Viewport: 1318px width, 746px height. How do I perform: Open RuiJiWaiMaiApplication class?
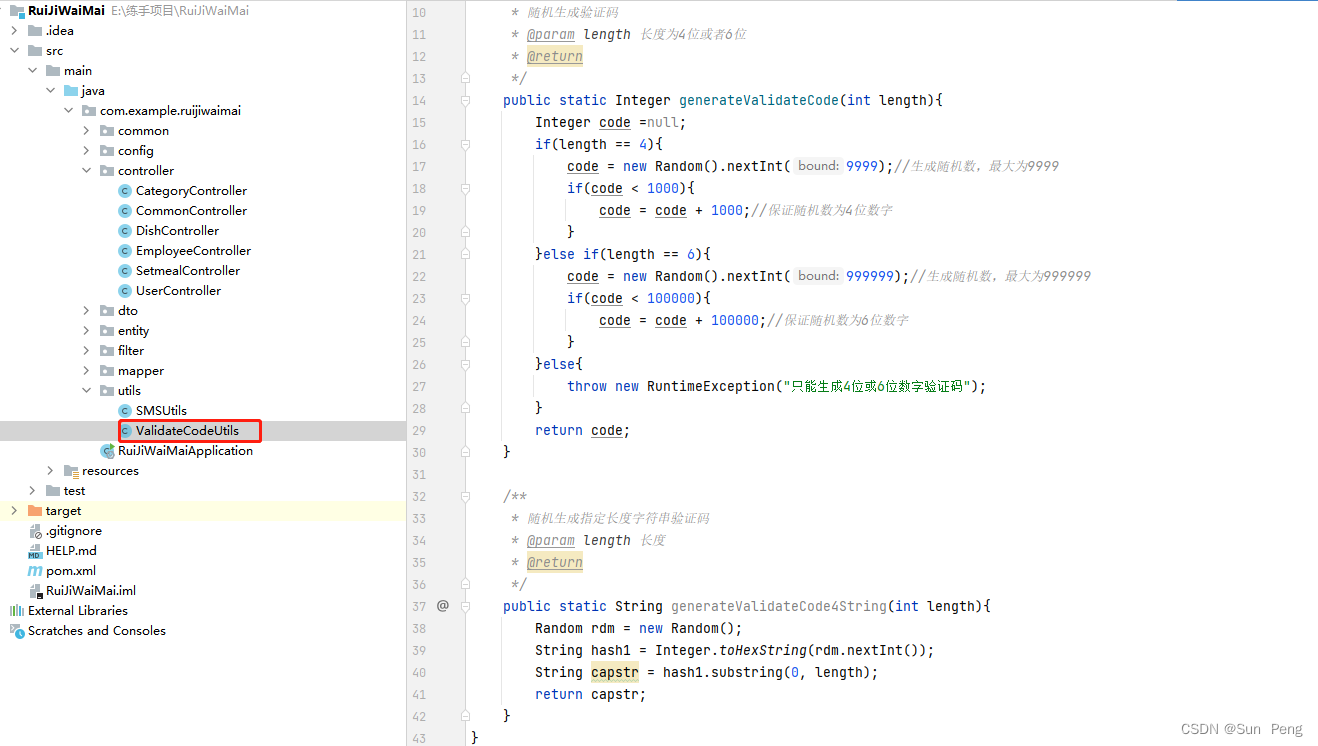[185, 451]
